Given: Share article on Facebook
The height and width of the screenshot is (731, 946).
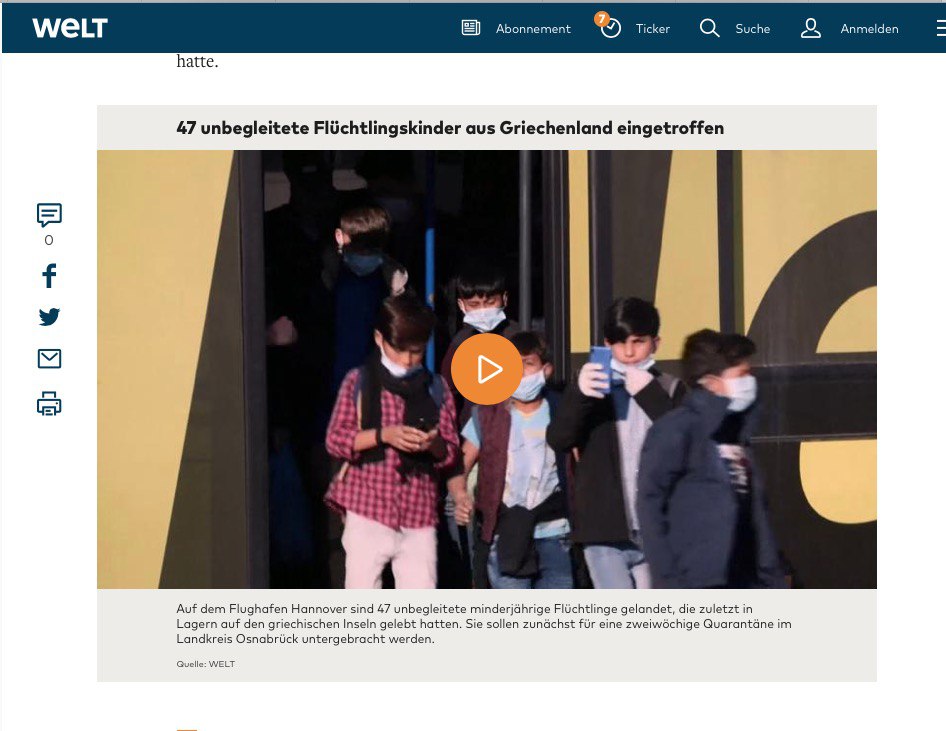Looking at the screenshot, I should 49,276.
